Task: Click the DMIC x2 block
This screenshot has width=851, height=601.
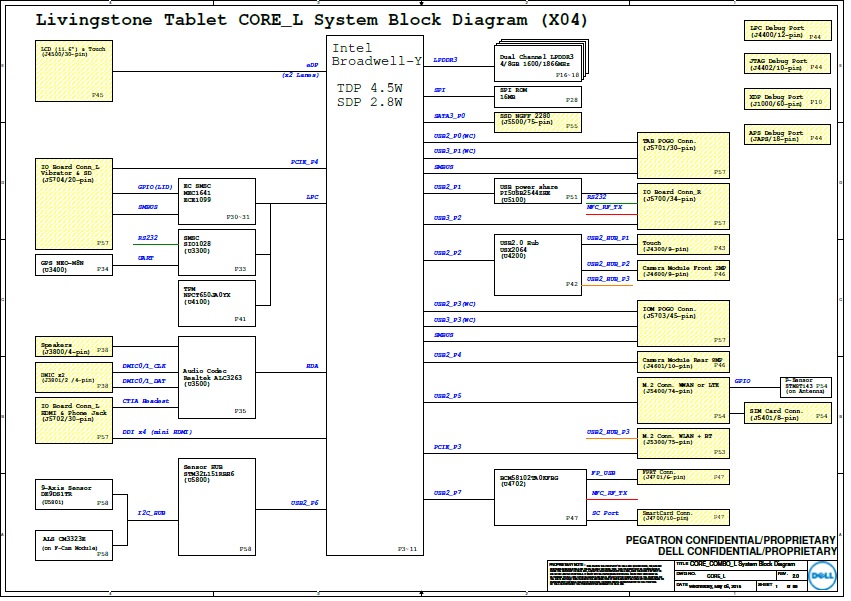Action: point(74,377)
